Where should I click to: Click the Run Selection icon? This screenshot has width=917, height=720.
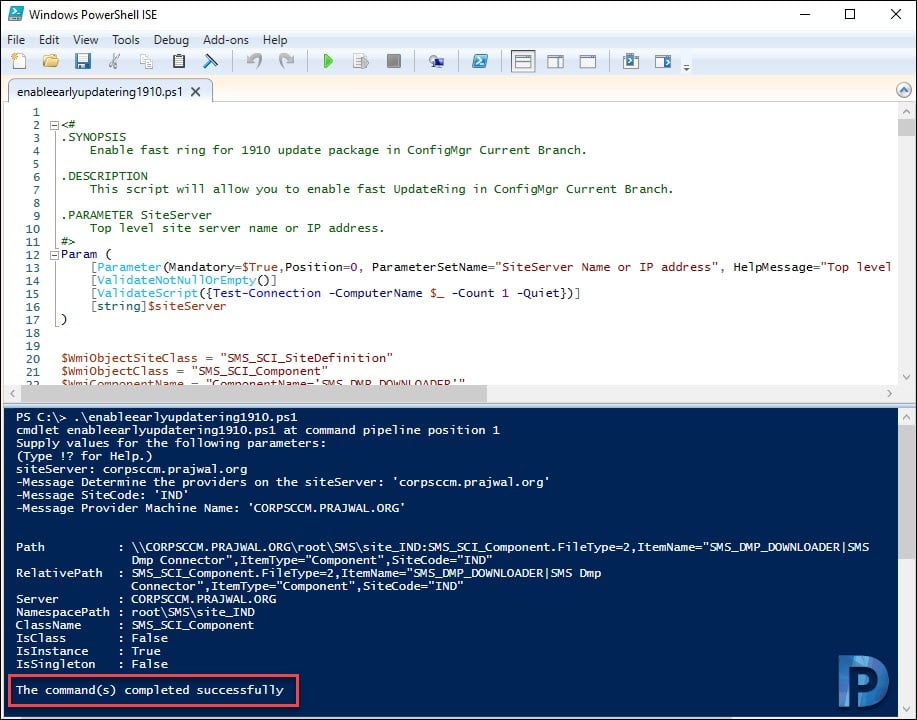coord(361,61)
